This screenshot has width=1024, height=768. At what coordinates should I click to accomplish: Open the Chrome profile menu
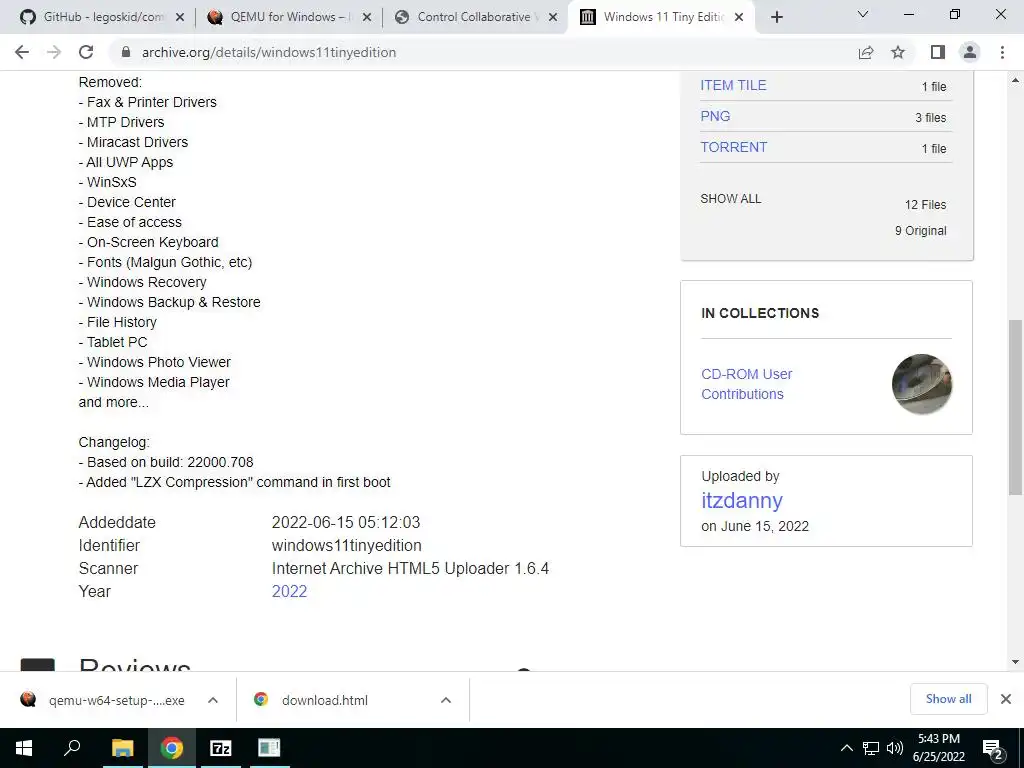pyautogui.click(x=970, y=52)
